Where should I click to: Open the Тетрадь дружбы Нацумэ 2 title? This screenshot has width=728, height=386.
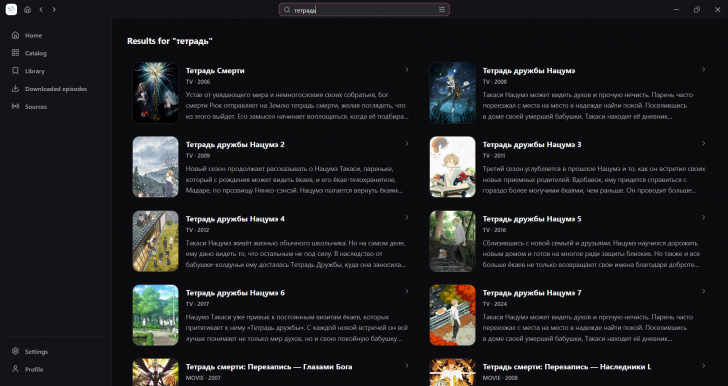pyautogui.click(x=235, y=144)
